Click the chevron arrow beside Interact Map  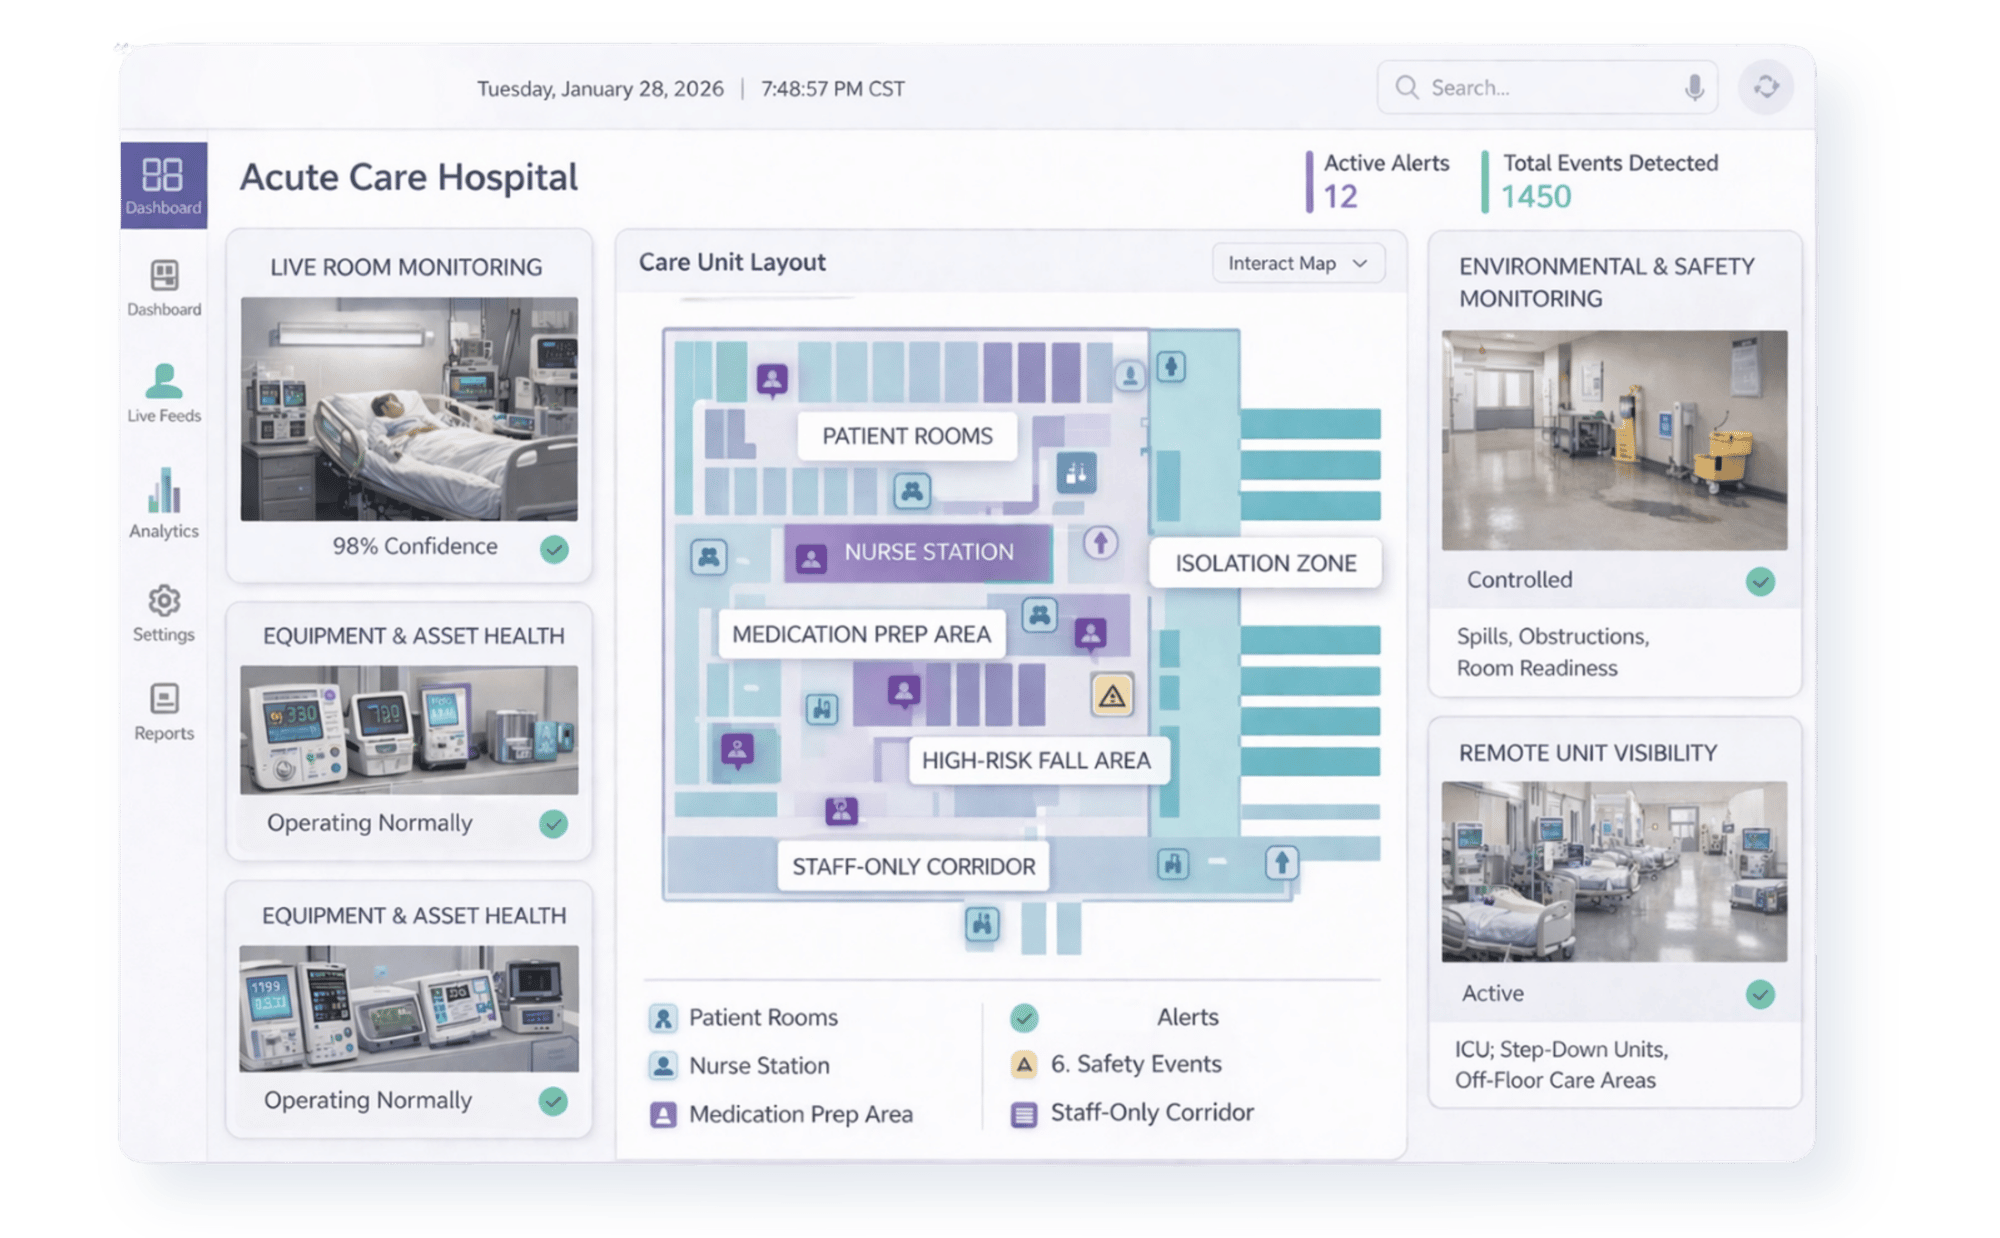[x=1360, y=263]
